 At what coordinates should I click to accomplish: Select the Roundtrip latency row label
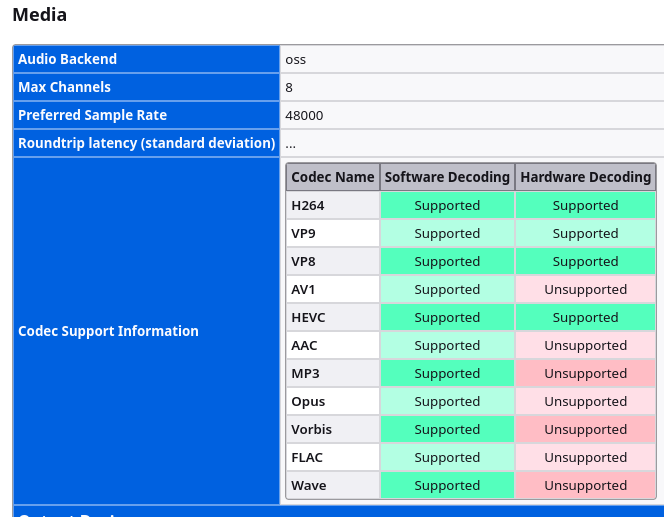pos(146,143)
